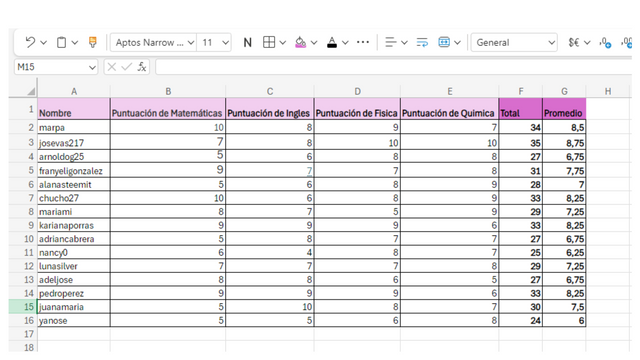
Task: Expand the alignment options arrow
Action: pyautogui.click(x=404, y=42)
